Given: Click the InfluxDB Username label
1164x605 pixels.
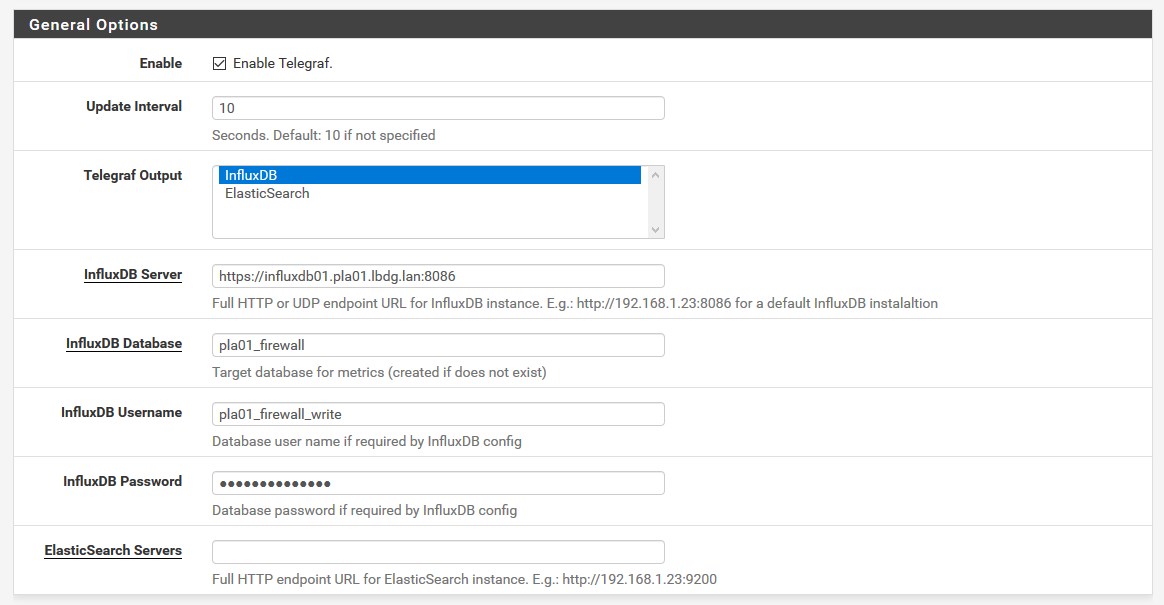Looking at the screenshot, I should tap(122, 412).
